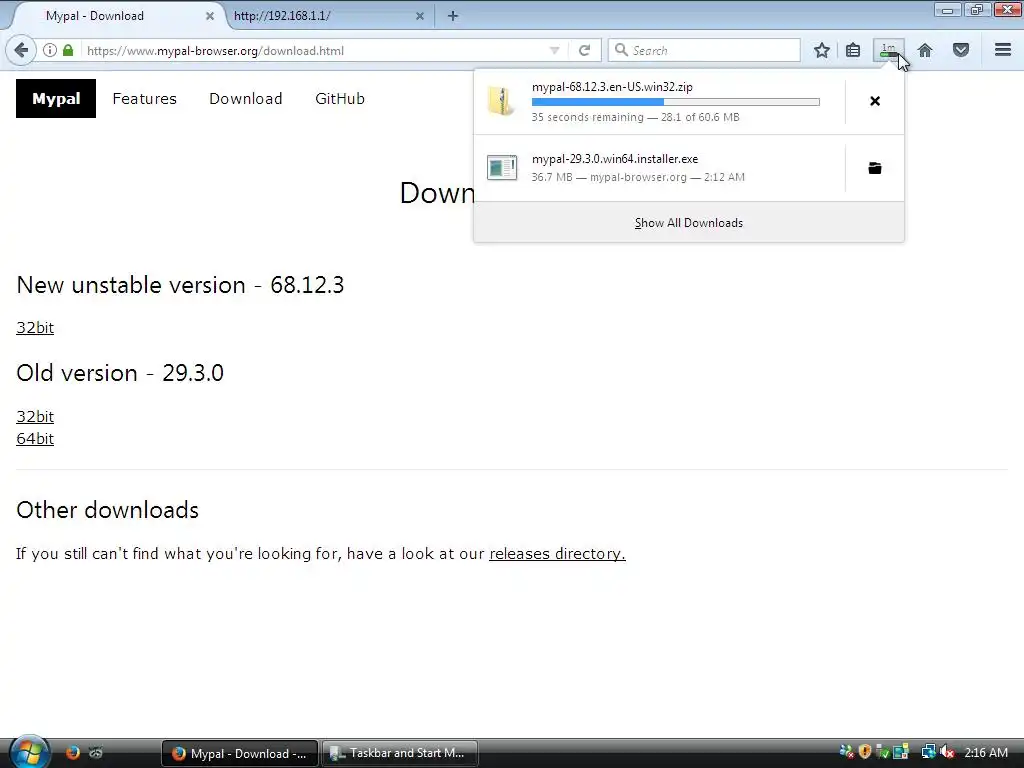The height and width of the screenshot is (768, 1024).
Task: Click the 2:16 AM taskbar clock
Action: point(986,752)
